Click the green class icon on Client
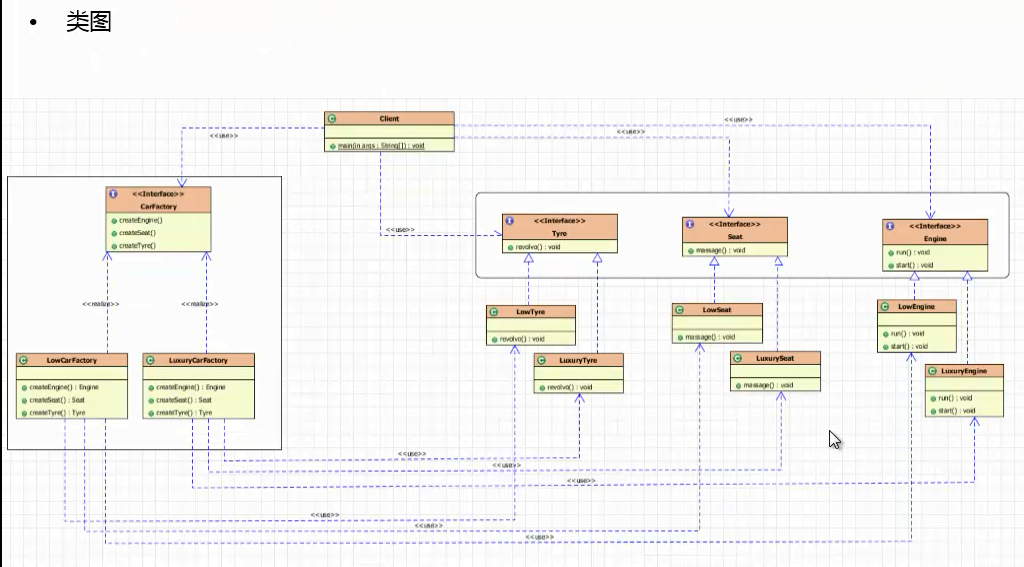Image resolution: width=1024 pixels, height=567 pixels. (332, 119)
